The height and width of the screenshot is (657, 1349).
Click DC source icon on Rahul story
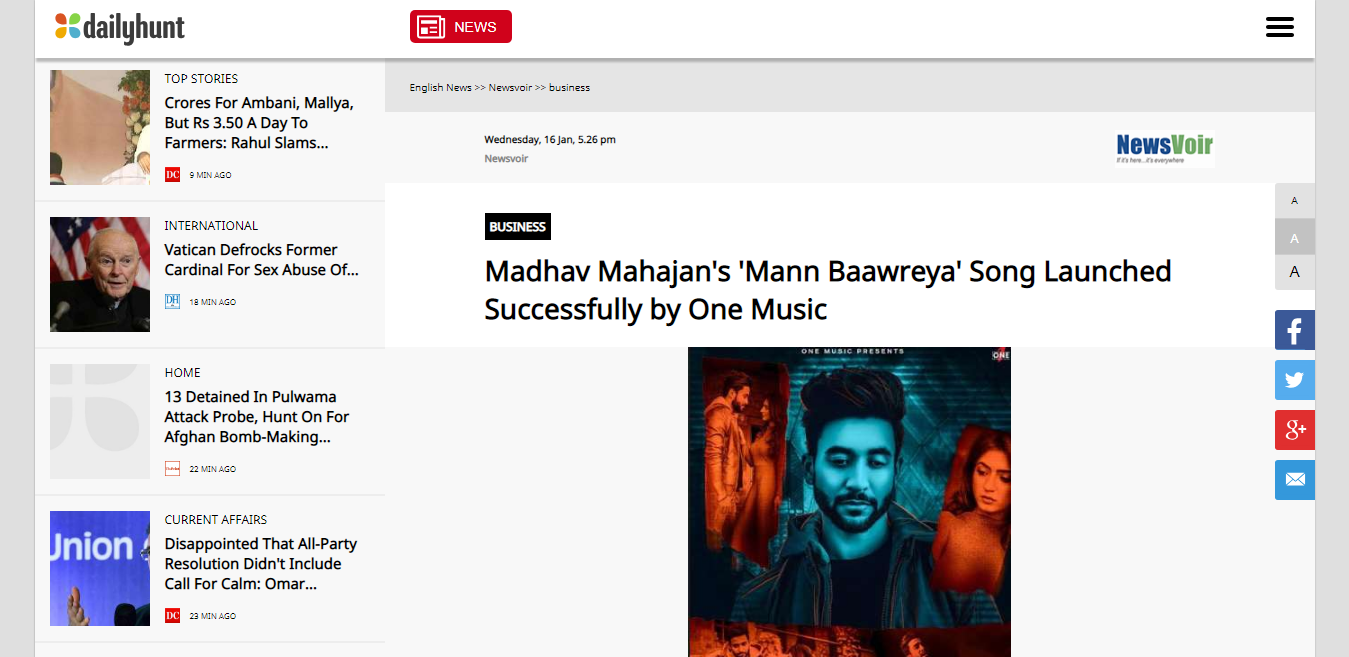pos(172,175)
